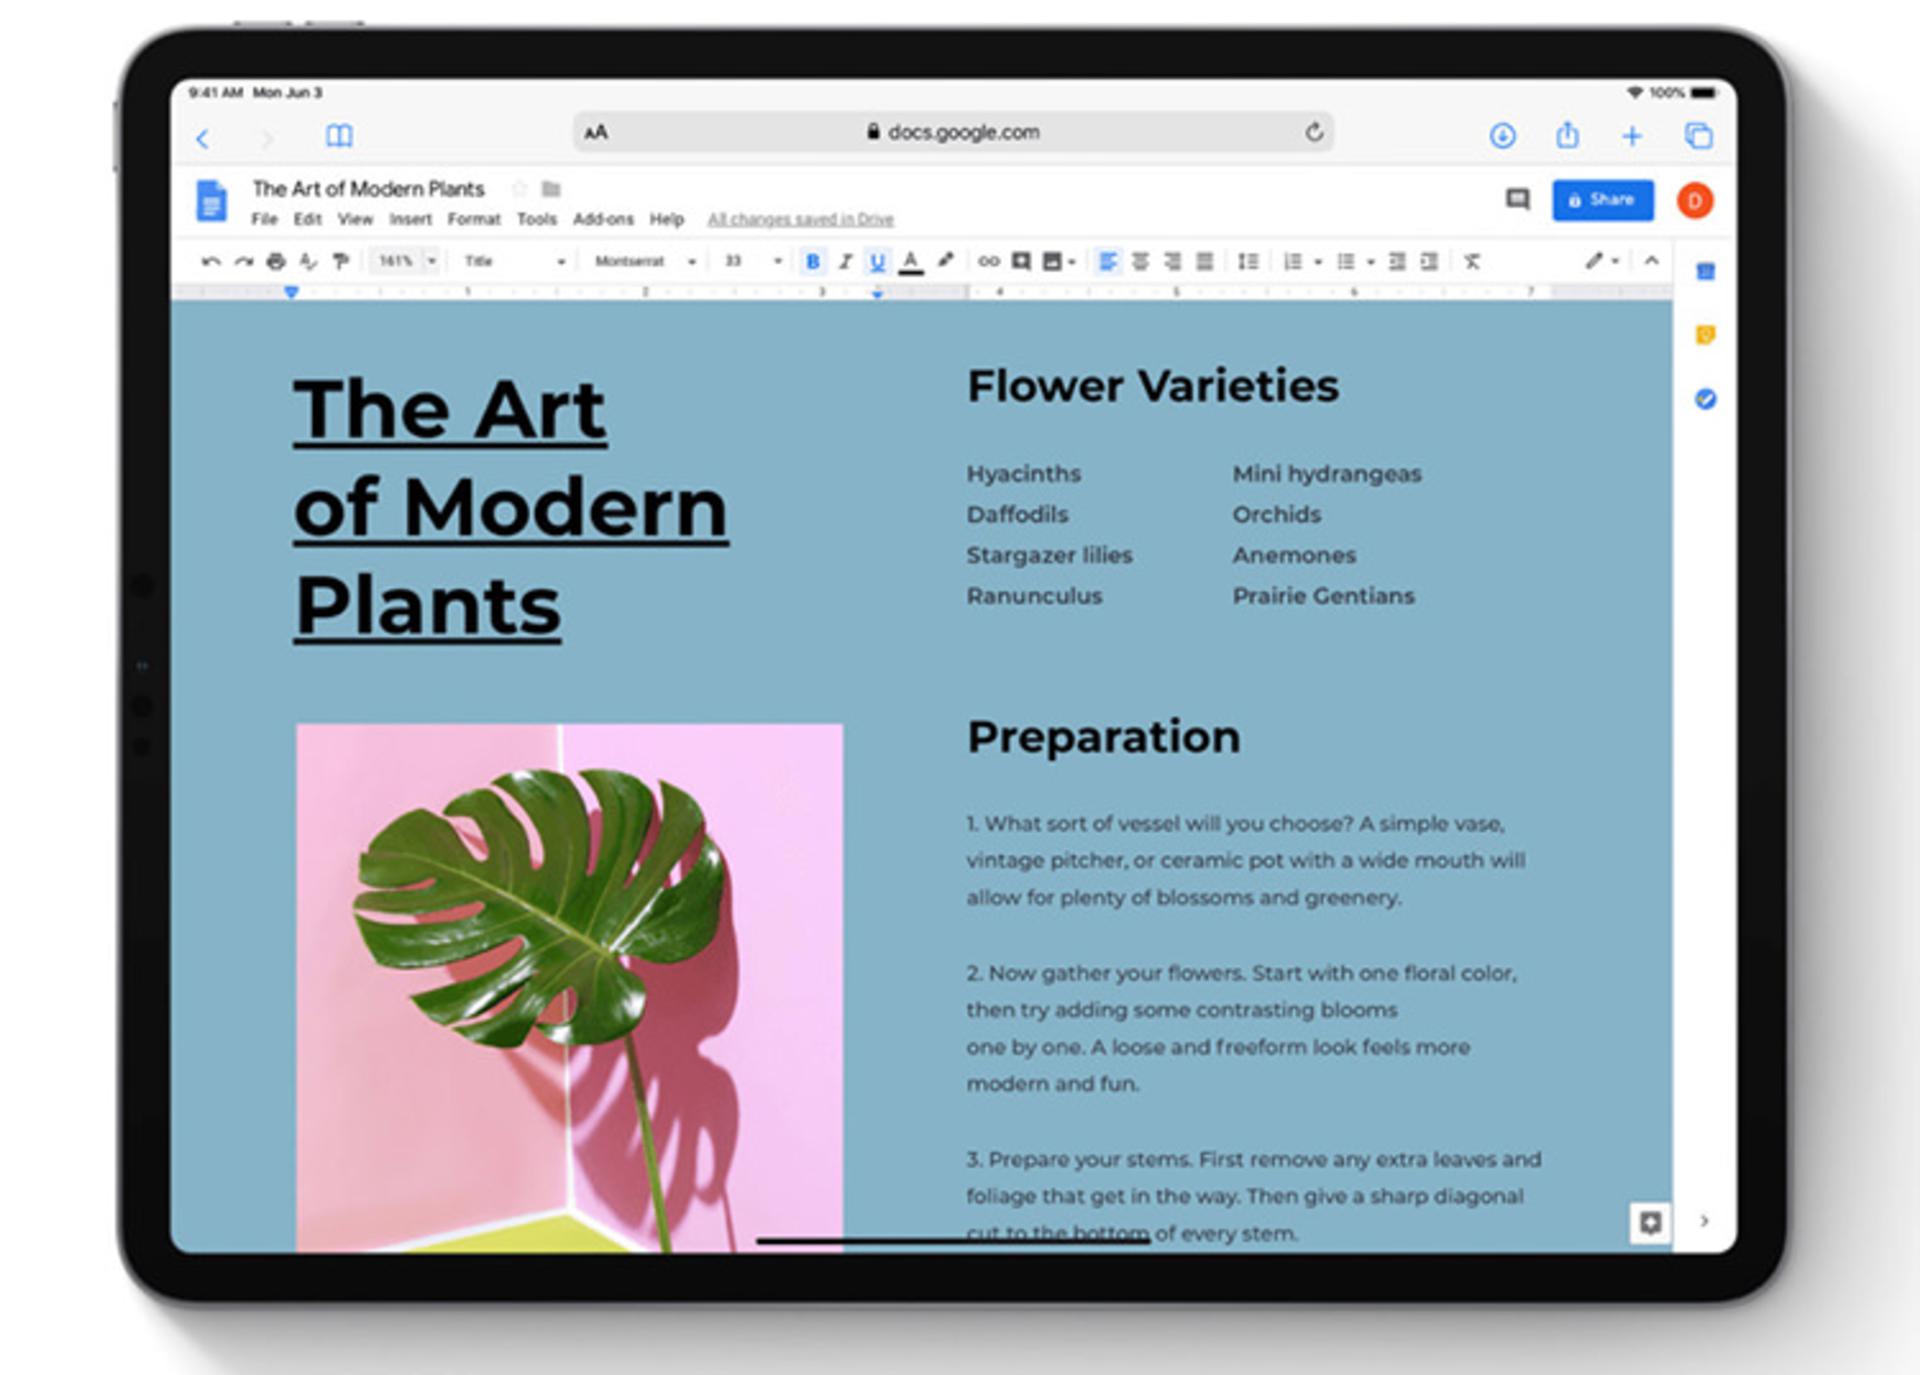Open Safari bookmarks book icon
The height and width of the screenshot is (1375, 1920).
(x=340, y=135)
